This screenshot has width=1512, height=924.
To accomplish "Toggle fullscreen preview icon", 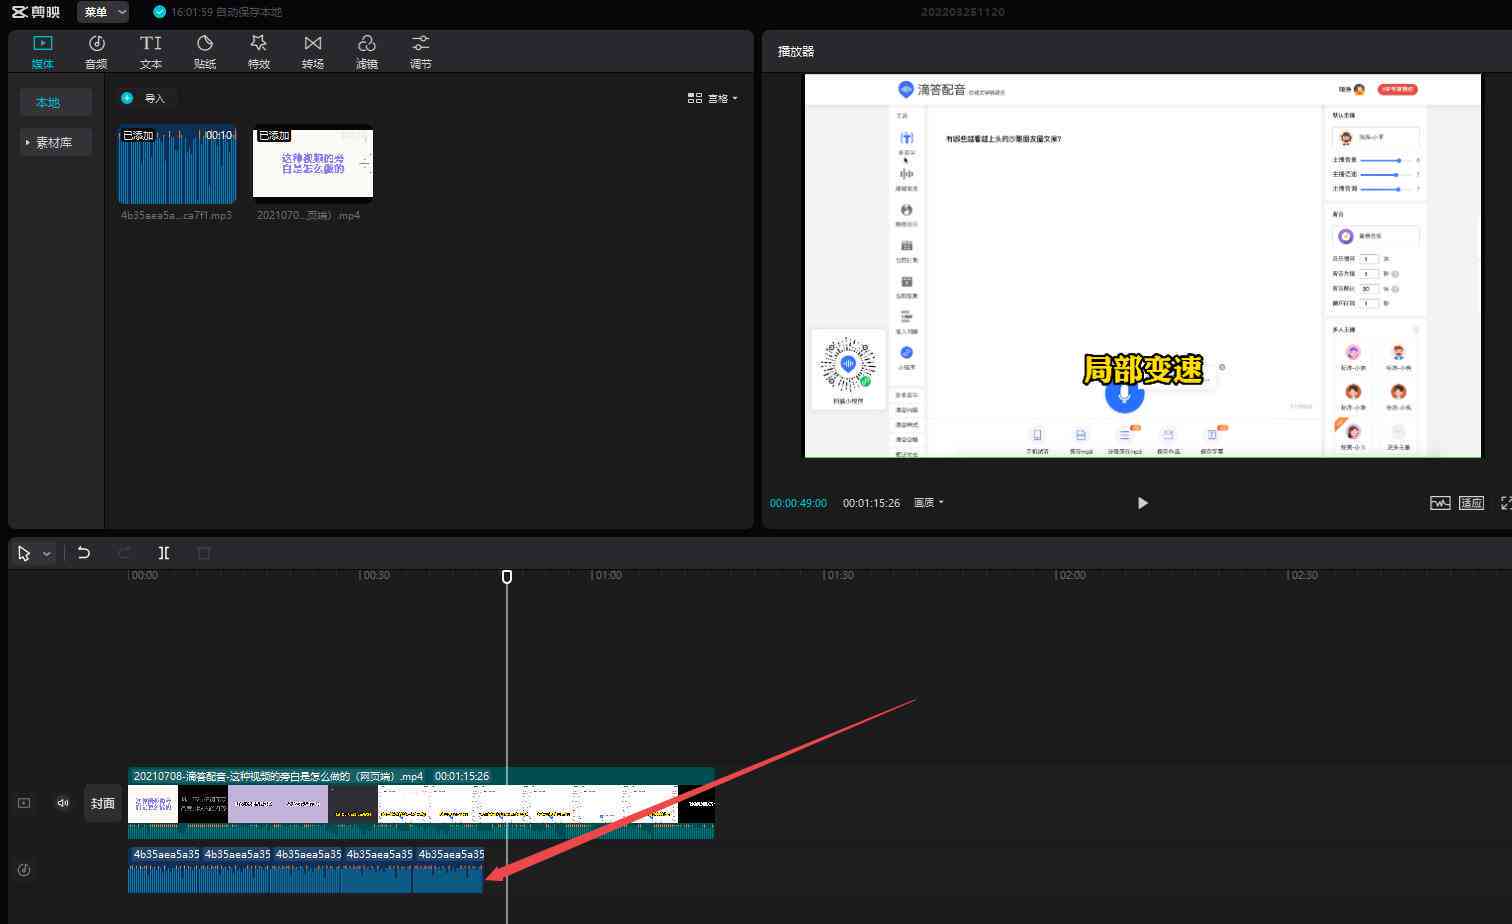I will click(1506, 503).
